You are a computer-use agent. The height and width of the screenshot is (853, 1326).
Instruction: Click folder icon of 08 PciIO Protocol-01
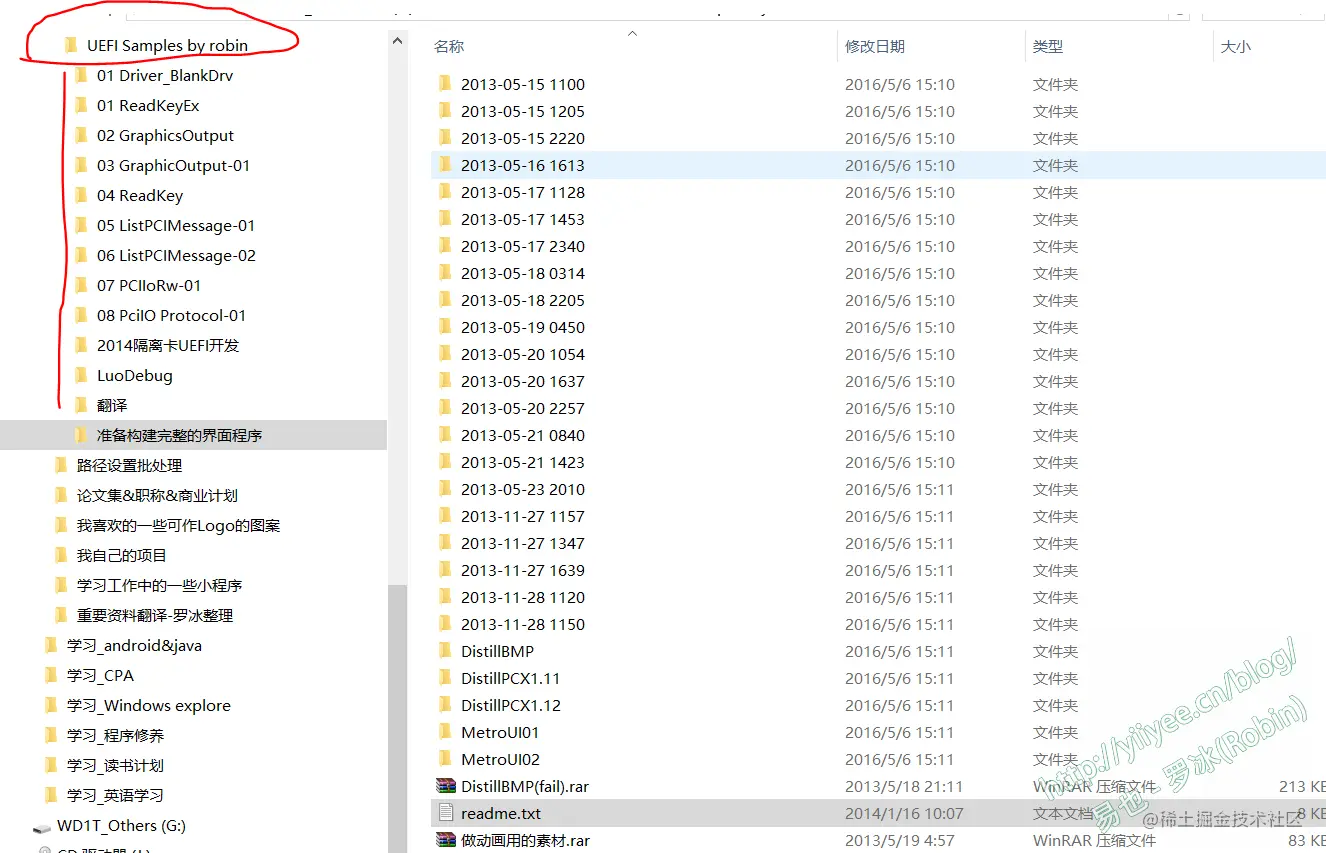(x=81, y=316)
